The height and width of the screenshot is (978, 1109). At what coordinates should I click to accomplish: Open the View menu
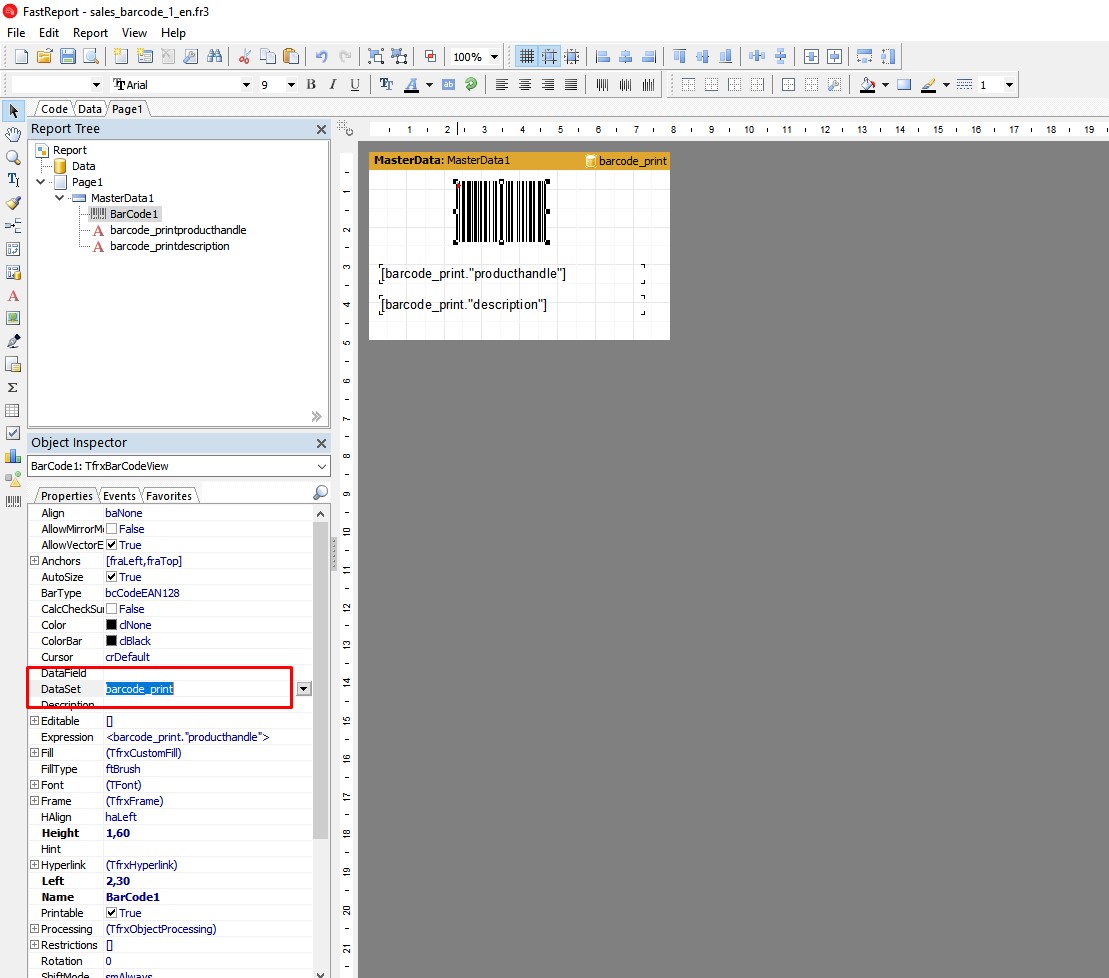(x=134, y=33)
